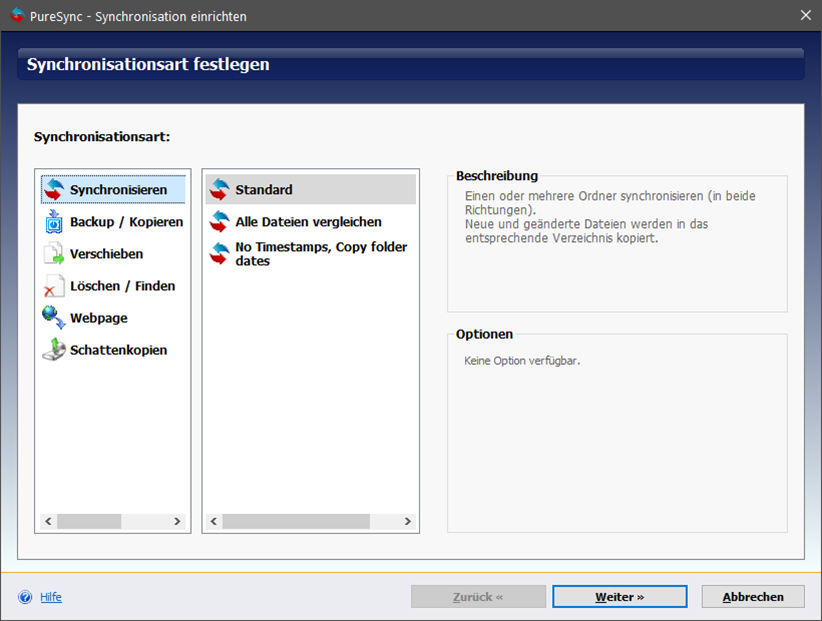Choose the Webpage synchronization icon

pyautogui.click(x=54, y=318)
